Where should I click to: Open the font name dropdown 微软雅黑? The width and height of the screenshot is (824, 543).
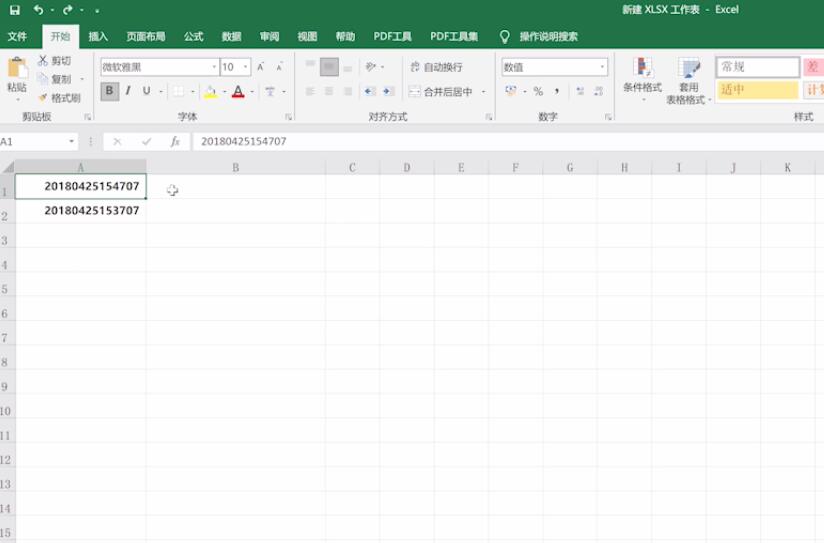click(214, 67)
